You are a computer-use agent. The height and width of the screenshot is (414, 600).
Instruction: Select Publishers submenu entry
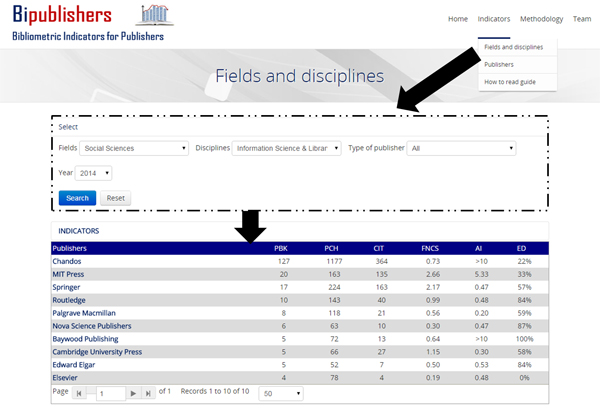click(499, 64)
